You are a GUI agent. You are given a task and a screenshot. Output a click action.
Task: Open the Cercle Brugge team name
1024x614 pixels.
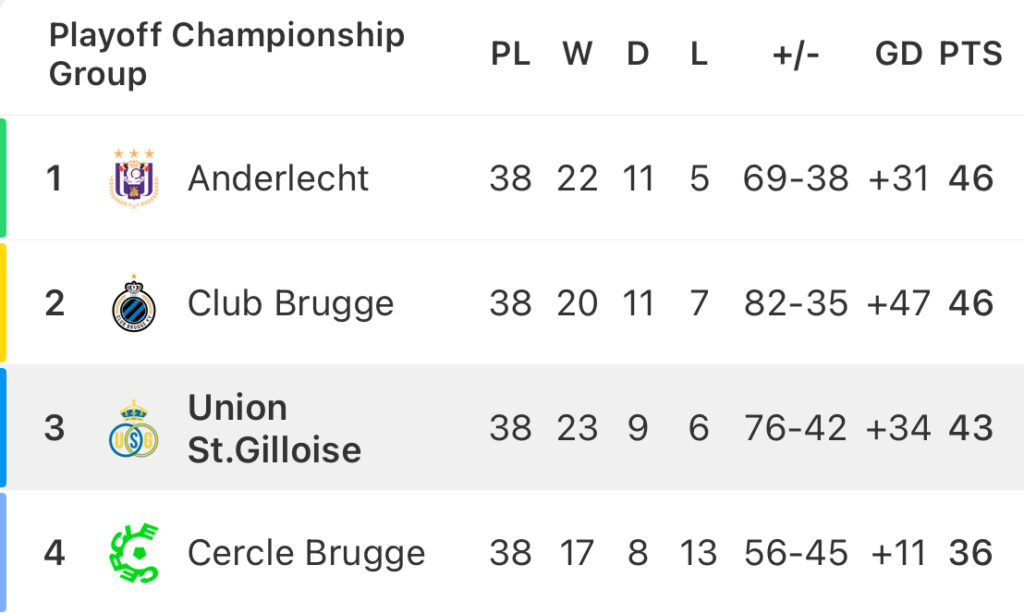pos(306,553)
